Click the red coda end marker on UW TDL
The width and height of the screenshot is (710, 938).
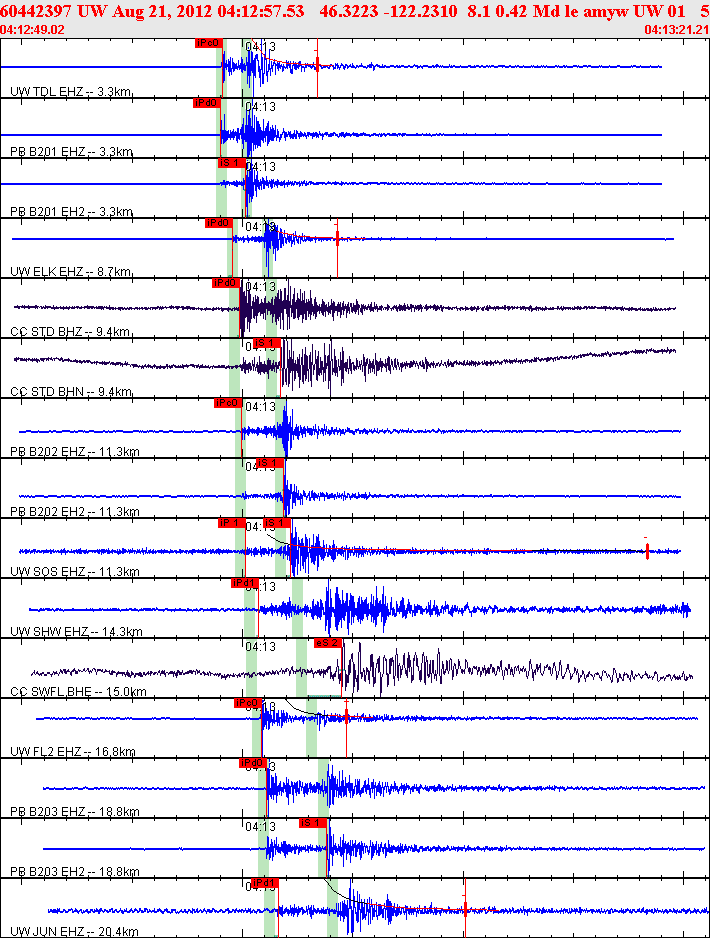coord(318,66)
